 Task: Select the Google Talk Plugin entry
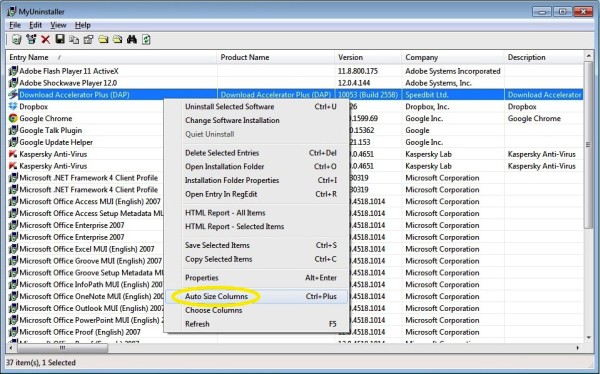tap(51, 130)
